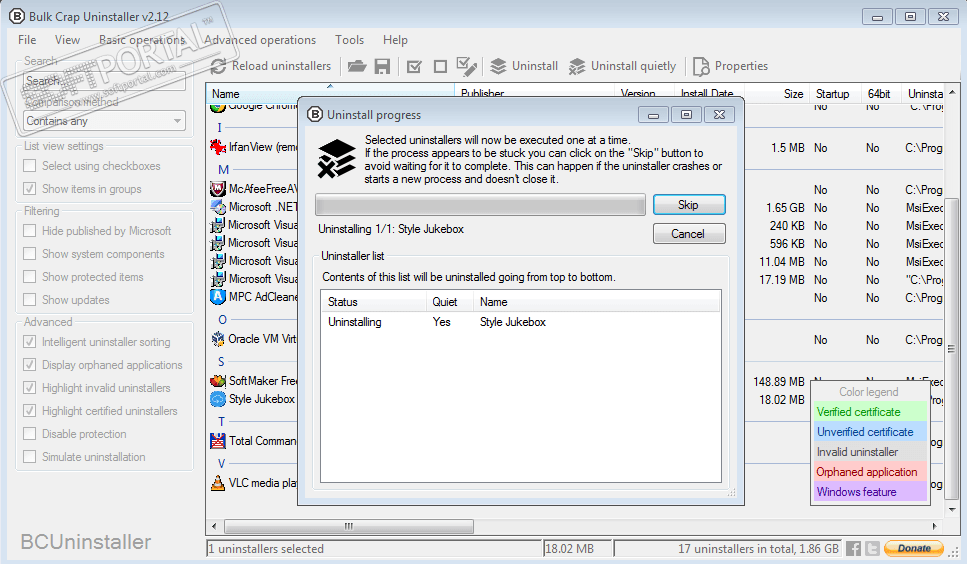Image resolution: width=967 pixels, height=564 pixels.
Task: Enable Disable protection checkbox
Action: click(29, 434)
